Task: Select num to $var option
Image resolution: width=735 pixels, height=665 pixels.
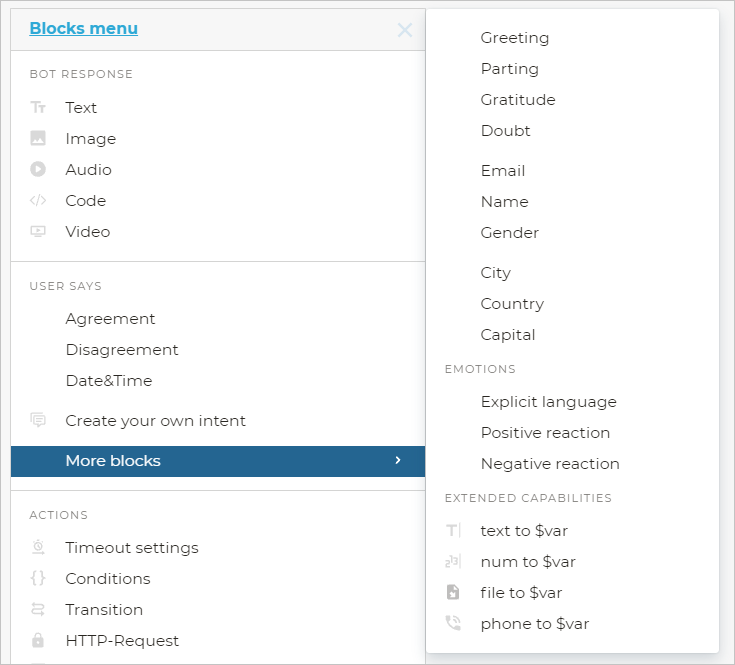Action: (528, 562)
